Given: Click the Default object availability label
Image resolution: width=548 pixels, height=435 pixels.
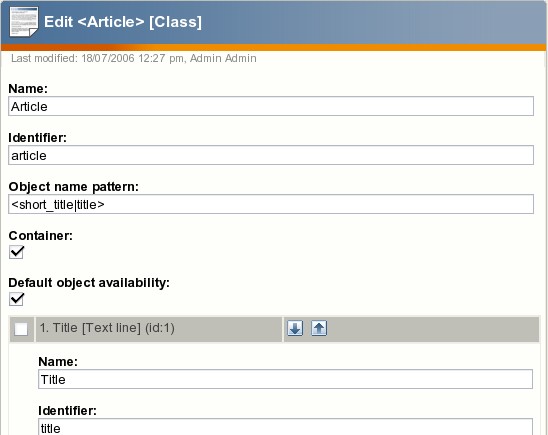Looking at the screenshot, I should (89, 283).
